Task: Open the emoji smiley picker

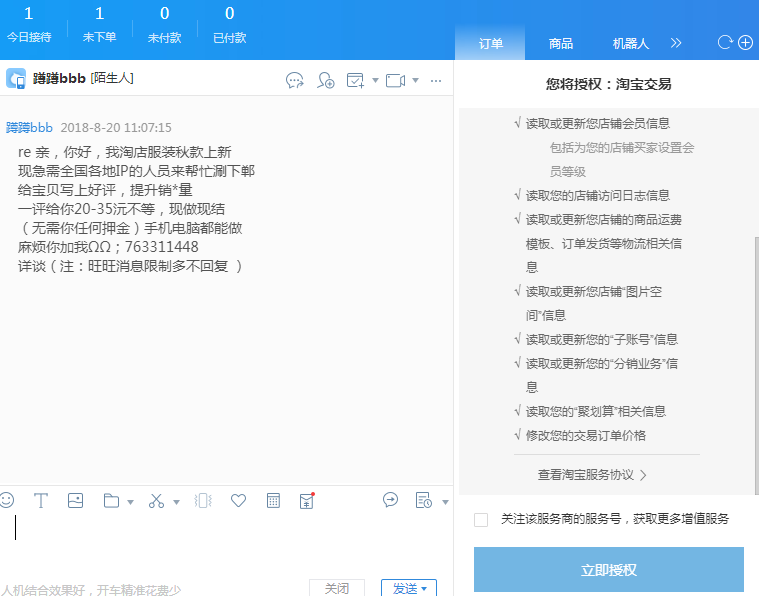Action: (7, 500)
